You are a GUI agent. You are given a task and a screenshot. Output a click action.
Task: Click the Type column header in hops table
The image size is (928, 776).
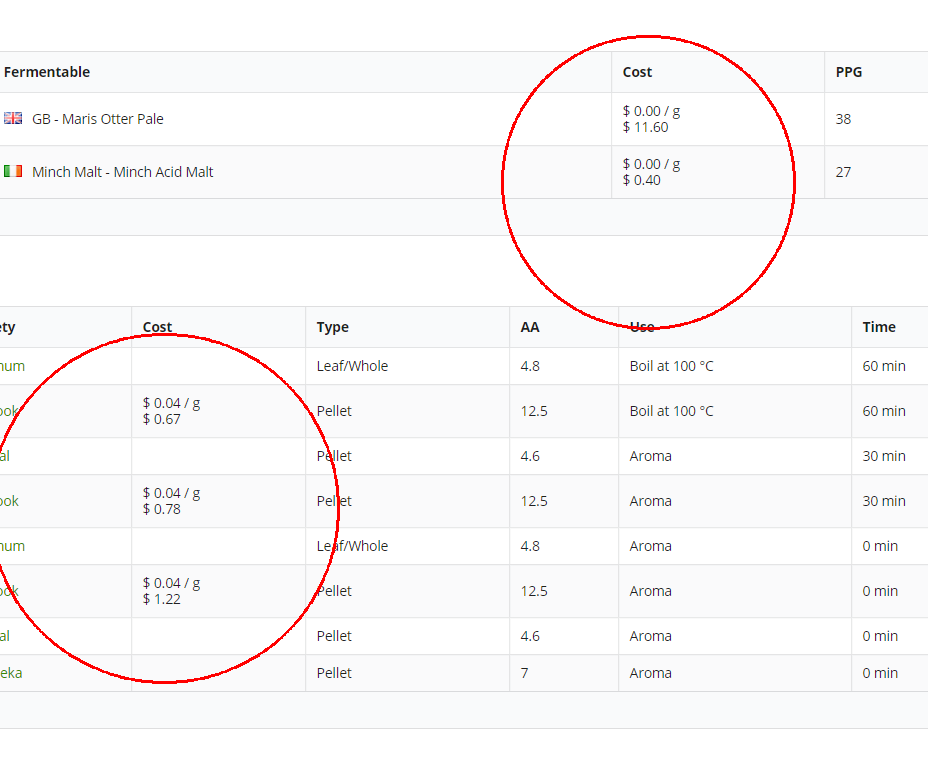point(332,327)
